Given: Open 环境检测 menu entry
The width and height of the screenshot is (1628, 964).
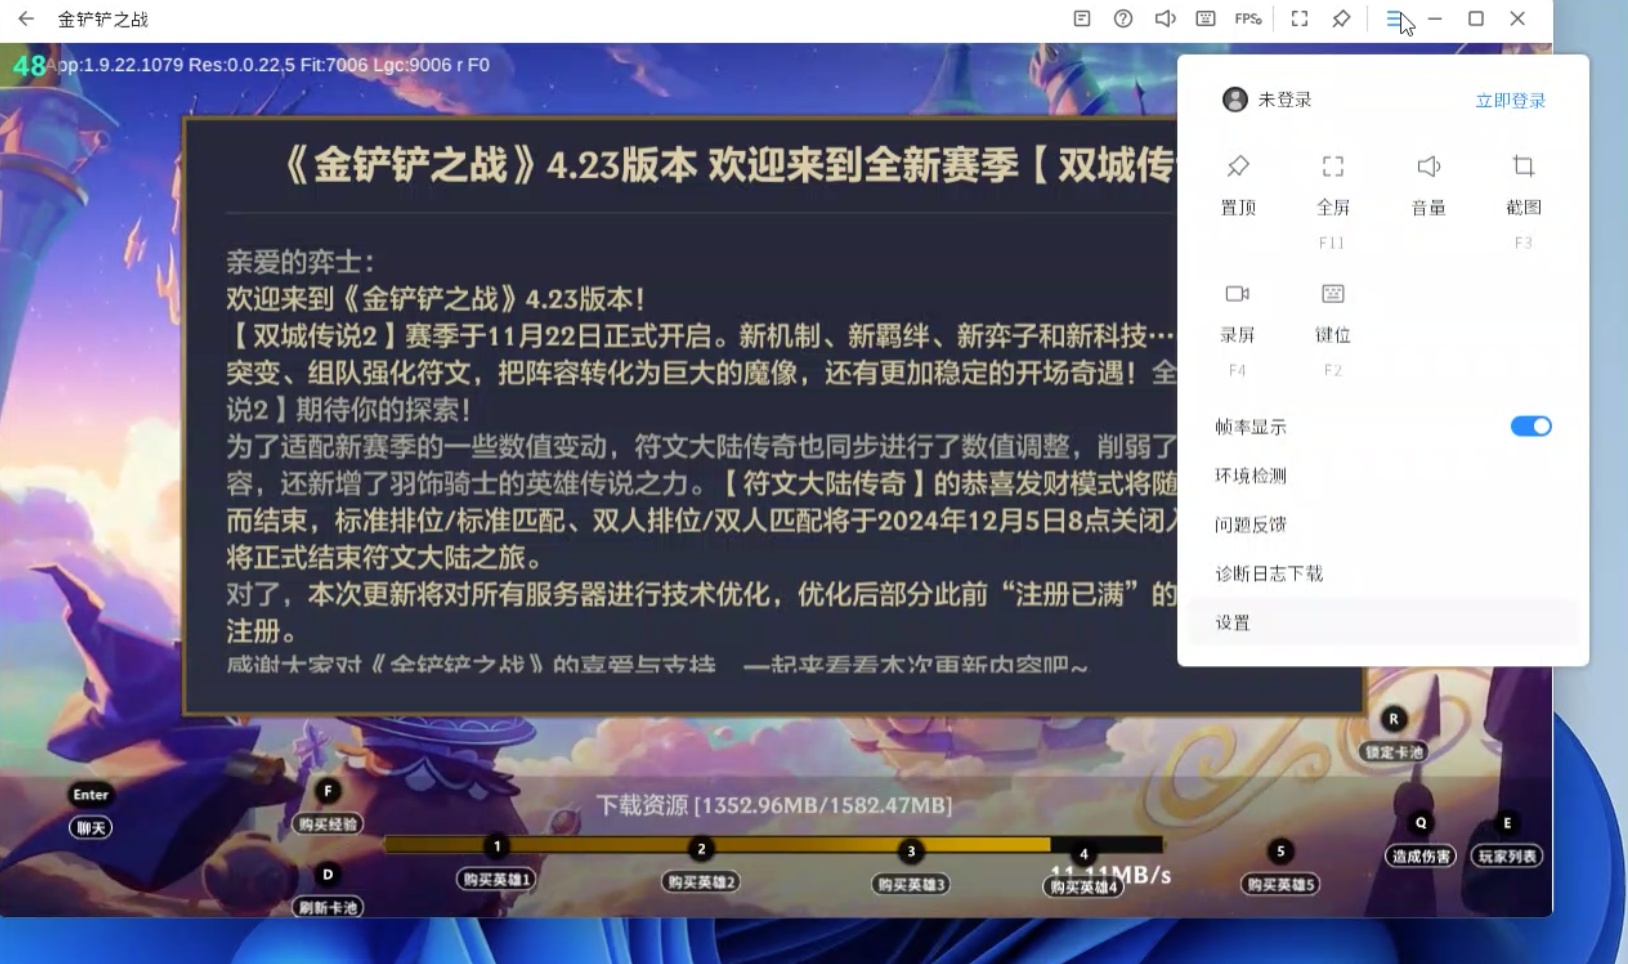Looking at the screenshot, I should [1383, 475].
